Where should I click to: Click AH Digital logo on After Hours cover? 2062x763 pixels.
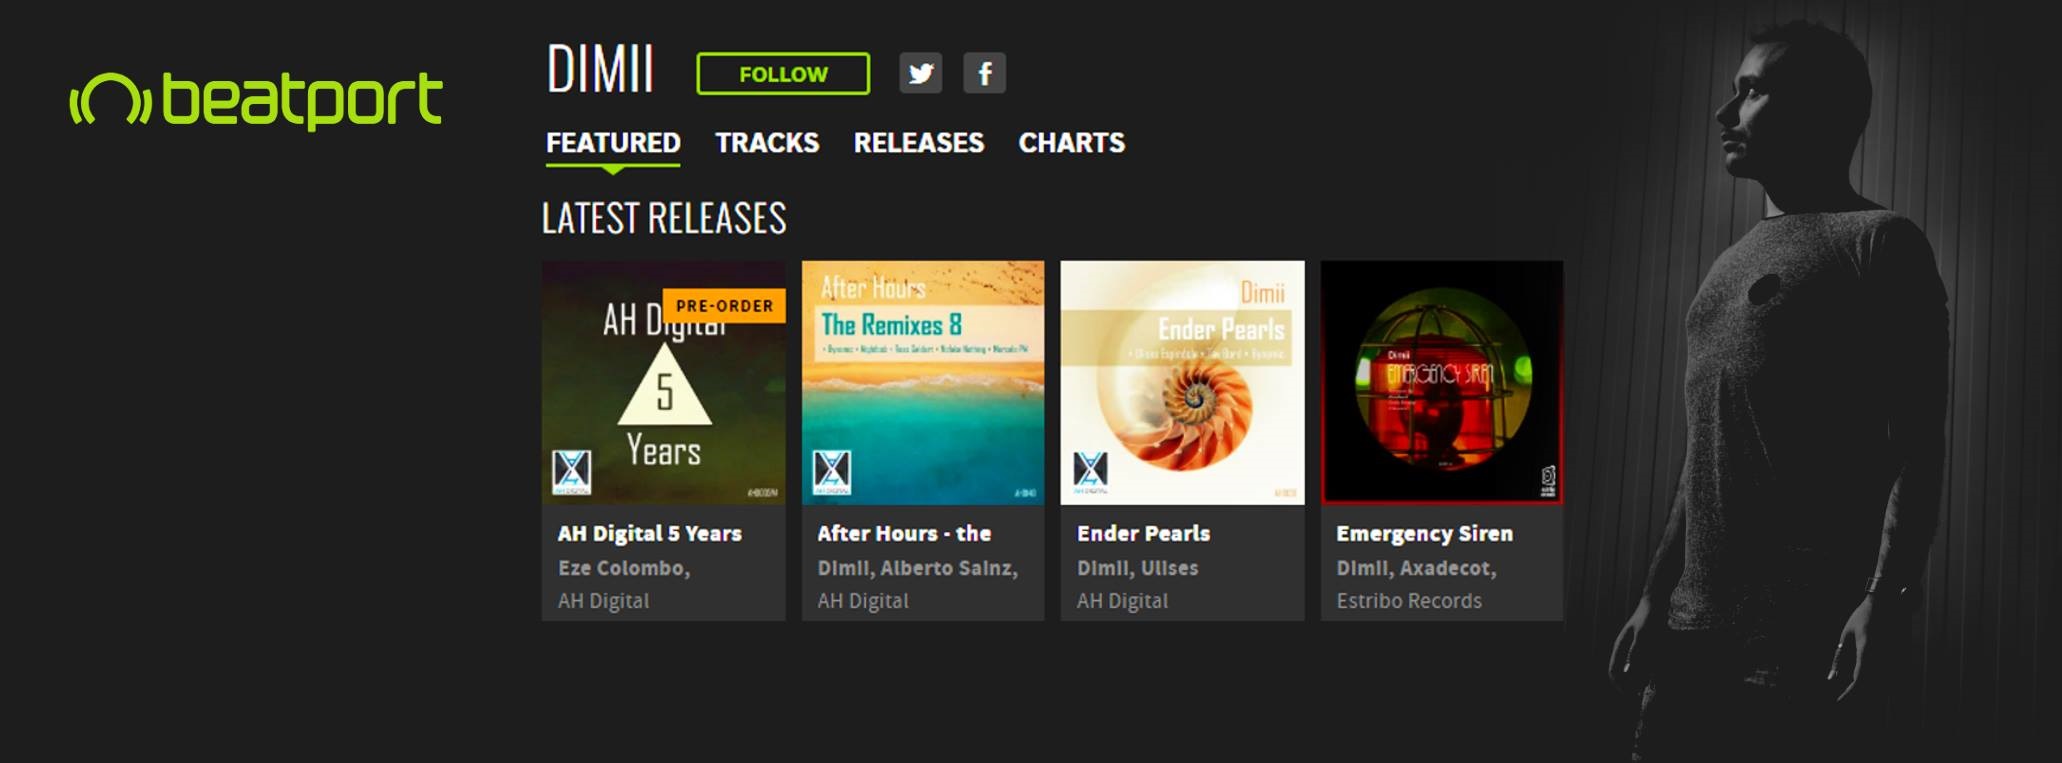(832, 472)
